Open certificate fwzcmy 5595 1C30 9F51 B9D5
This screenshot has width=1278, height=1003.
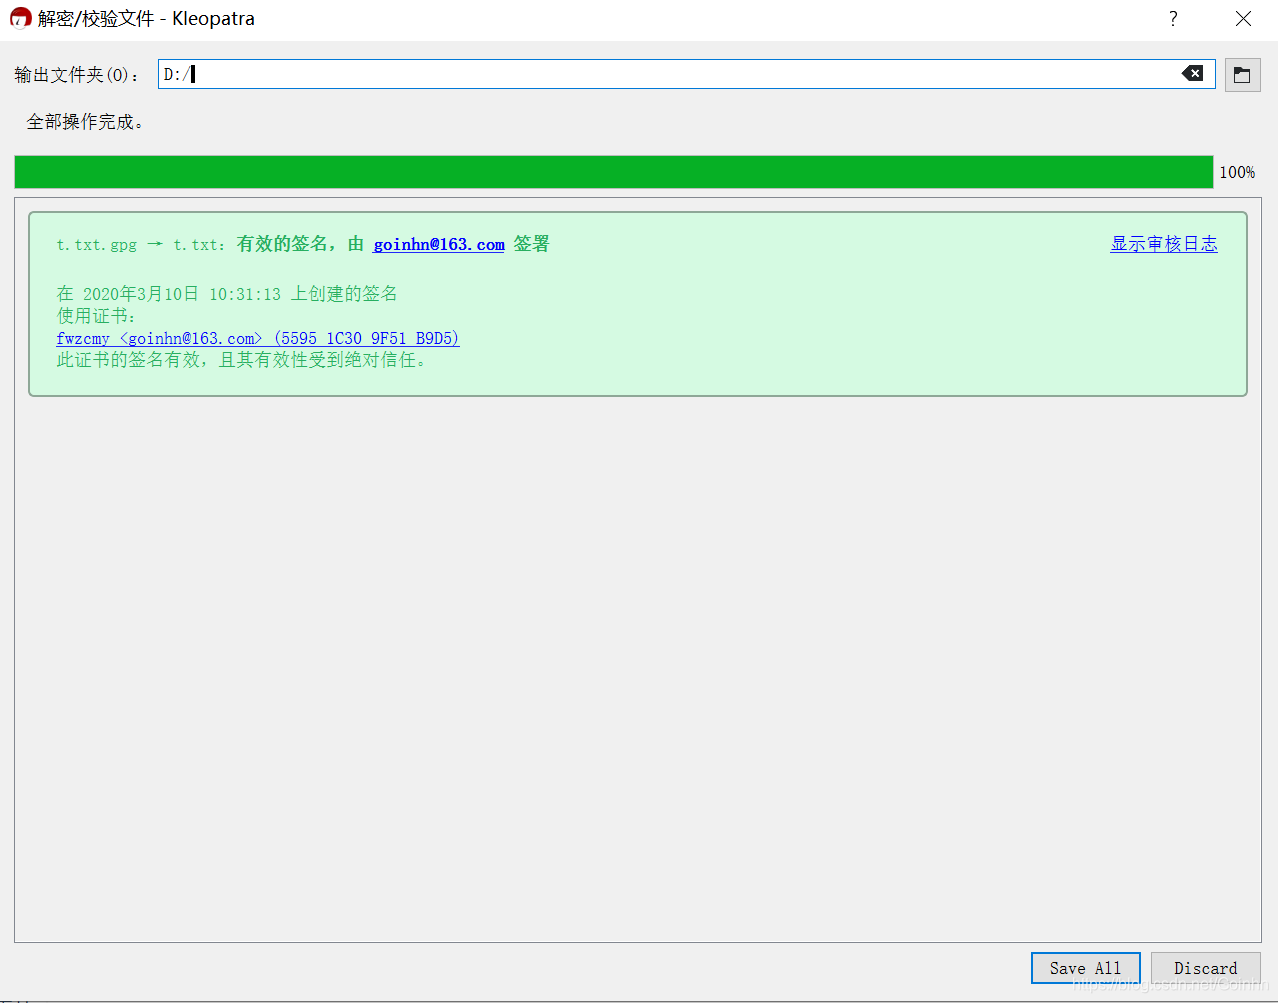click(x=258, y=338)
